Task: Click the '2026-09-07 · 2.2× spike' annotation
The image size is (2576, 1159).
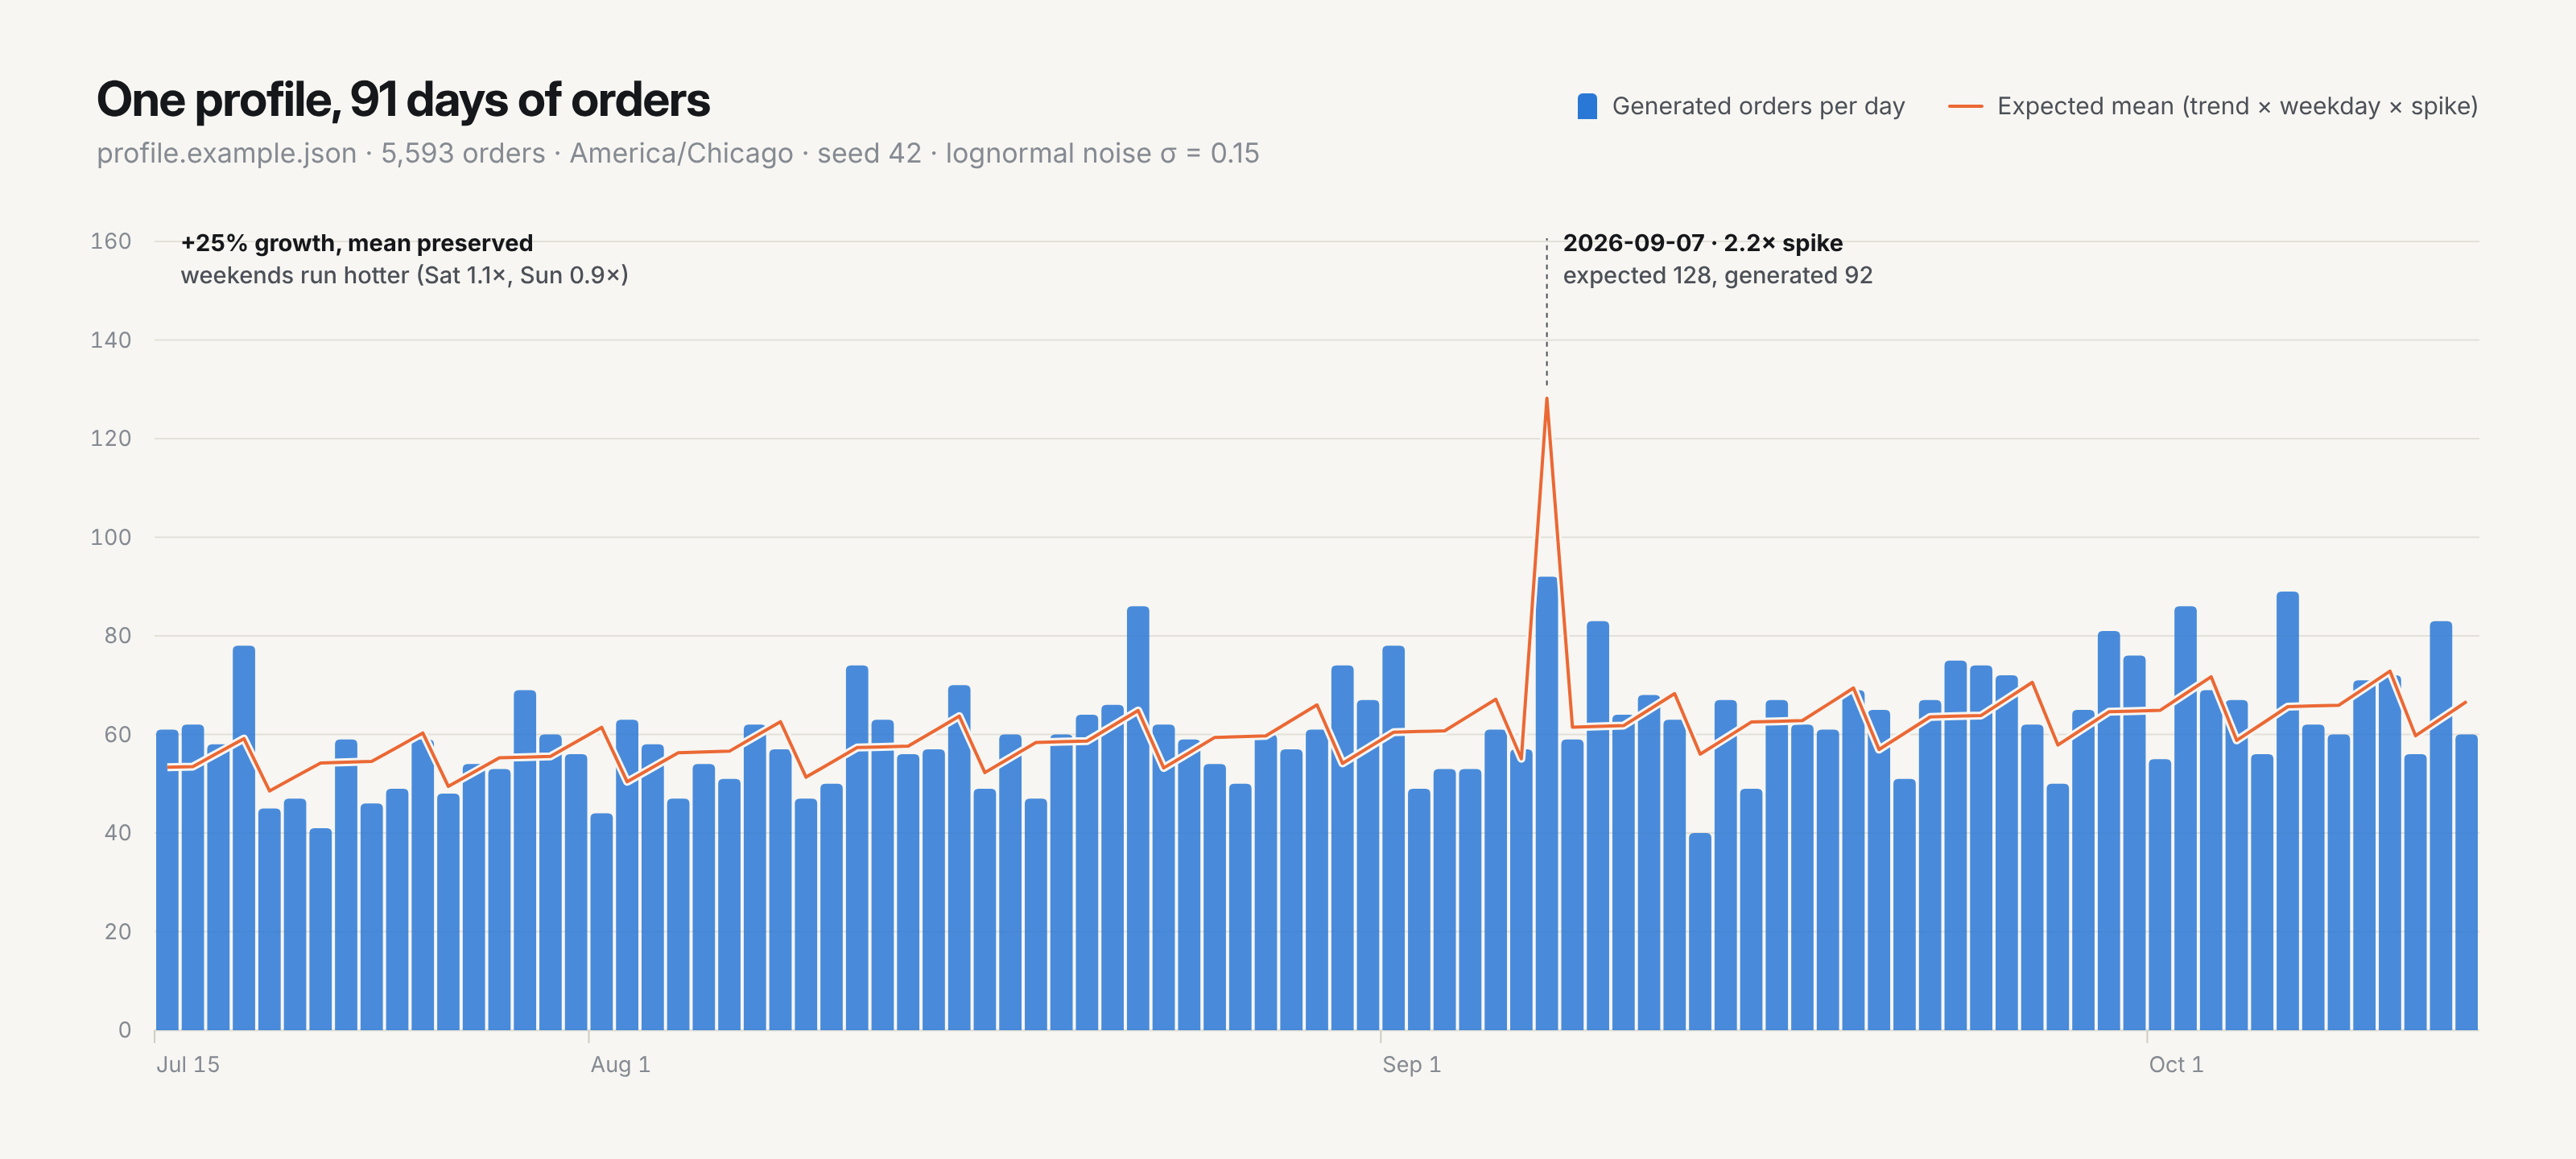Action: coord(1703,243)
